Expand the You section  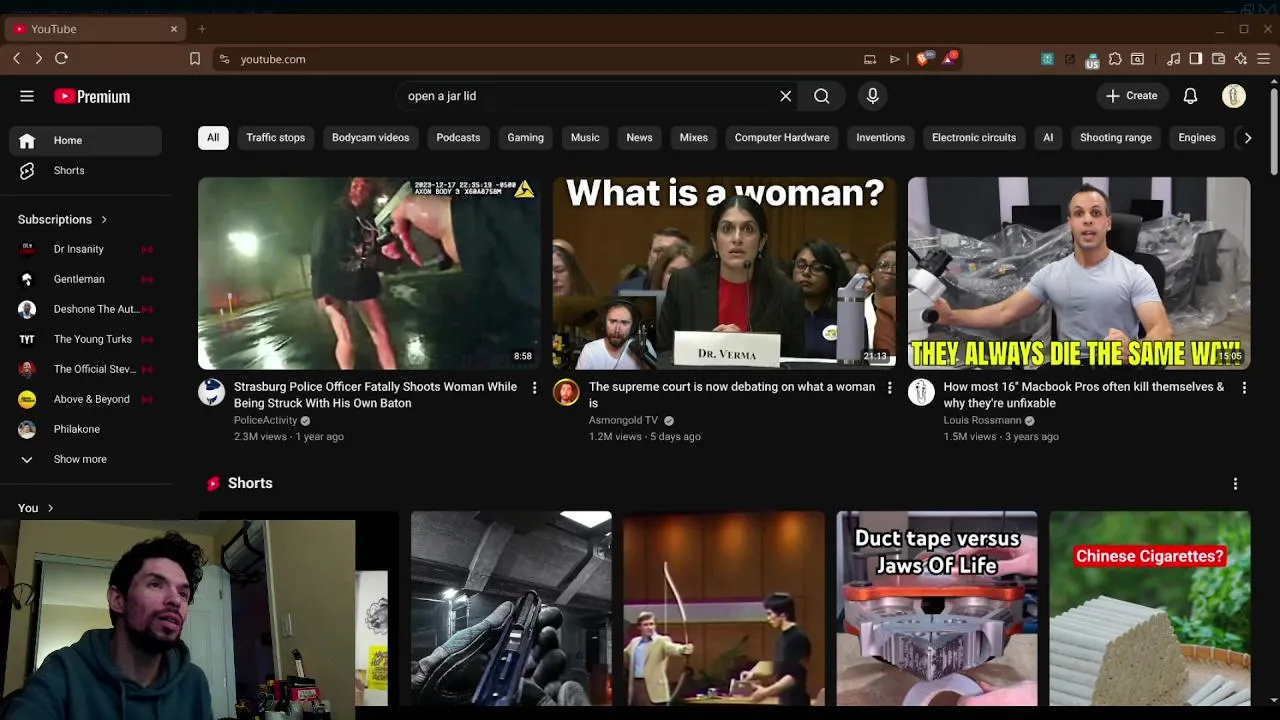(x=36, y=508)
